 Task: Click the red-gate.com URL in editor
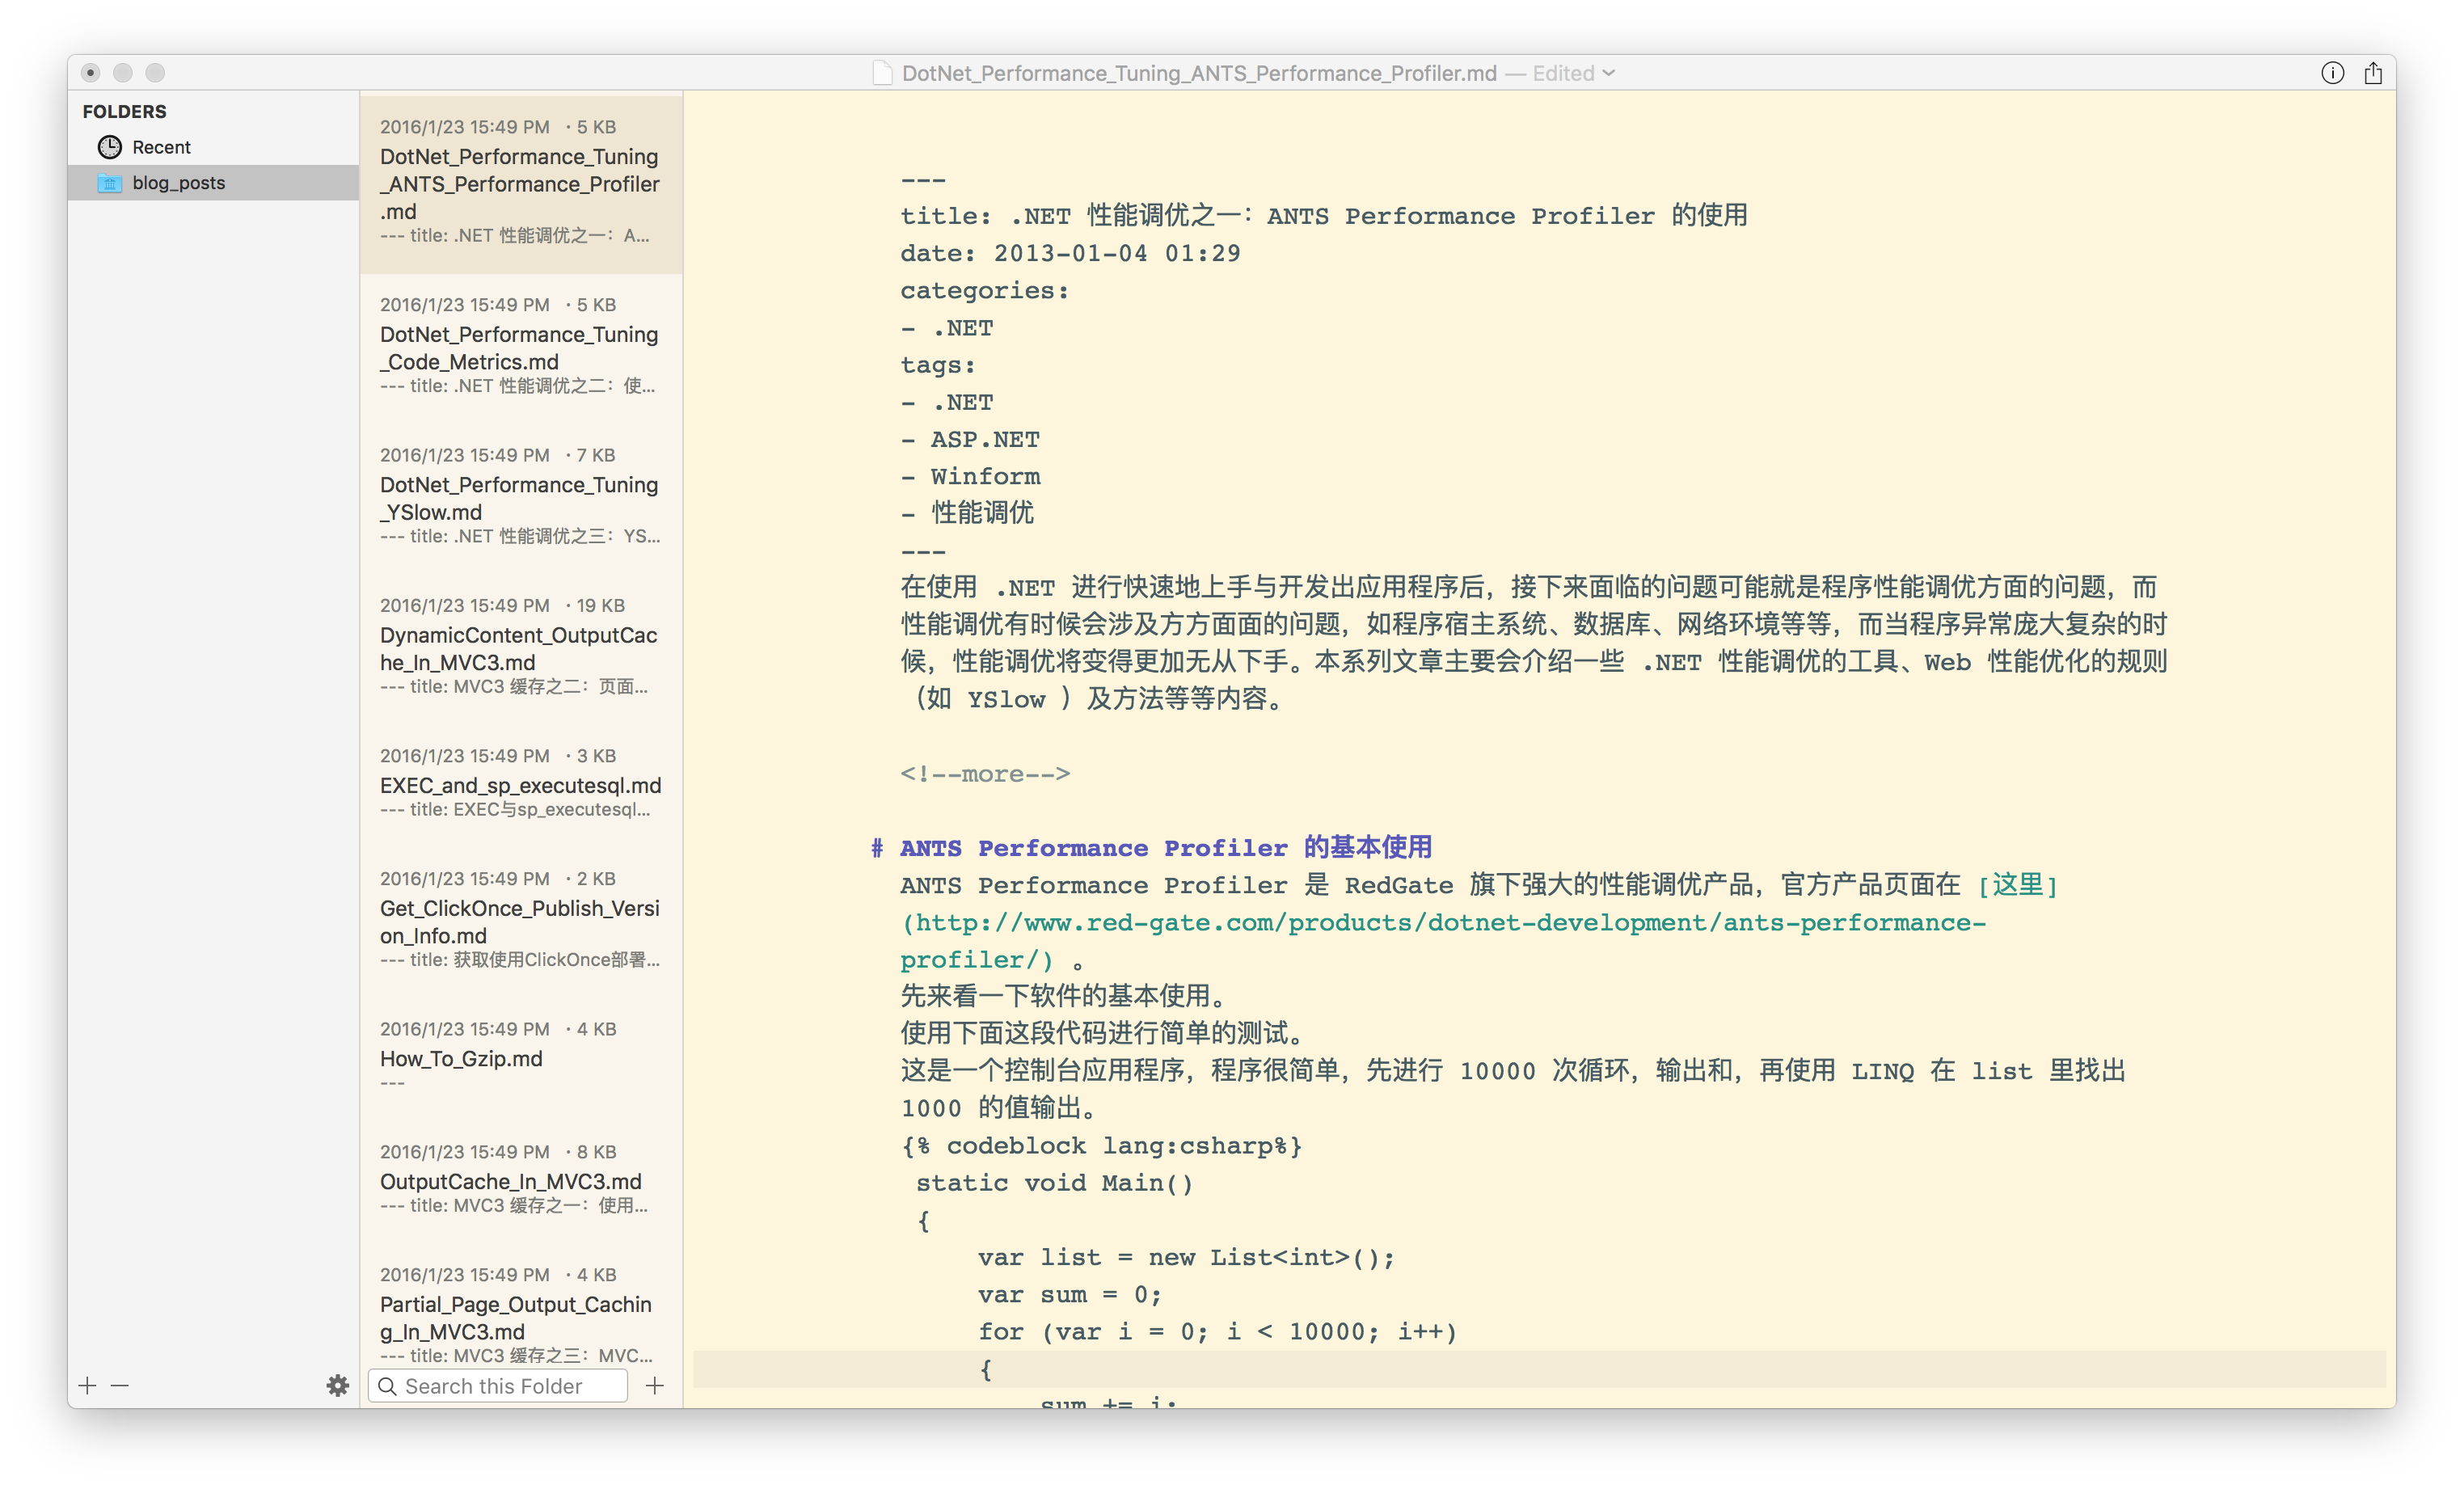pyautogui.click(x=1443, y=941)
